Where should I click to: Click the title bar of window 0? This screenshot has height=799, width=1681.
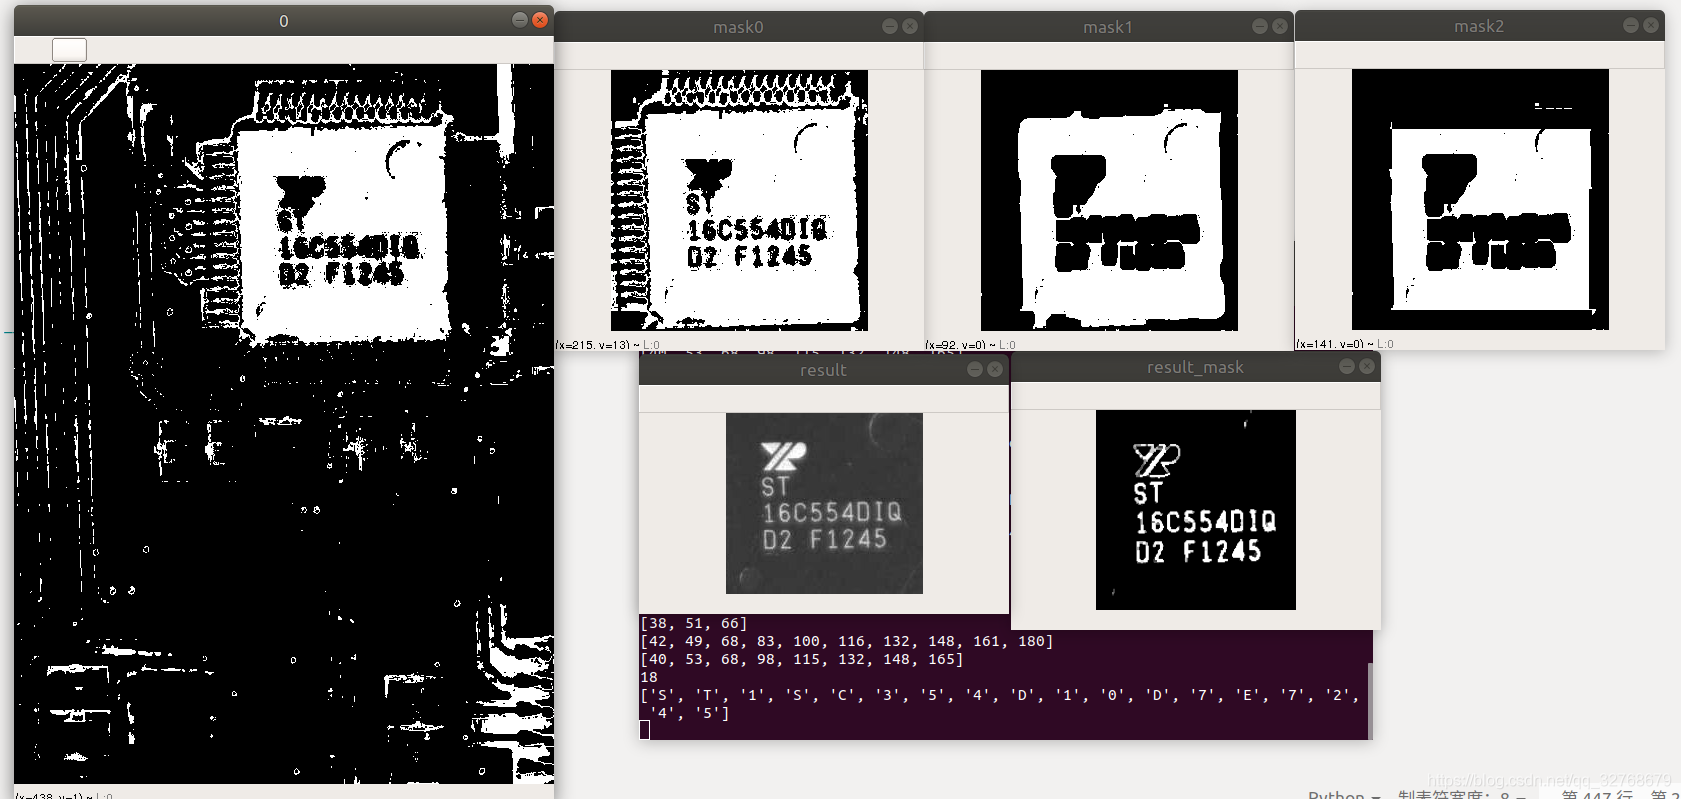[x=283, y=21]
